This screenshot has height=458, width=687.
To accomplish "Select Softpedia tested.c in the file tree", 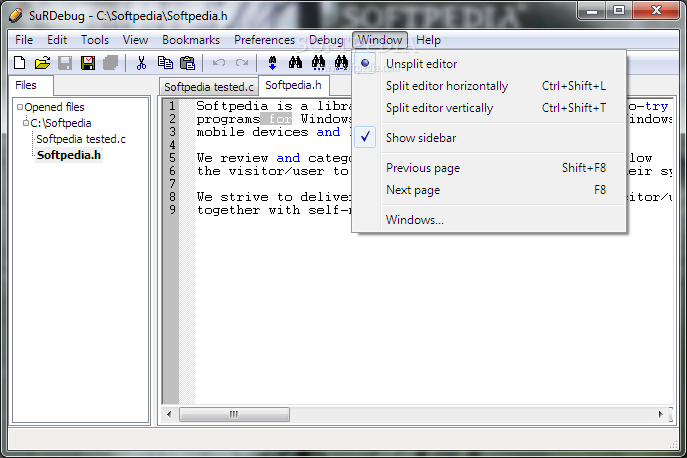I will [x=81, y=139].
